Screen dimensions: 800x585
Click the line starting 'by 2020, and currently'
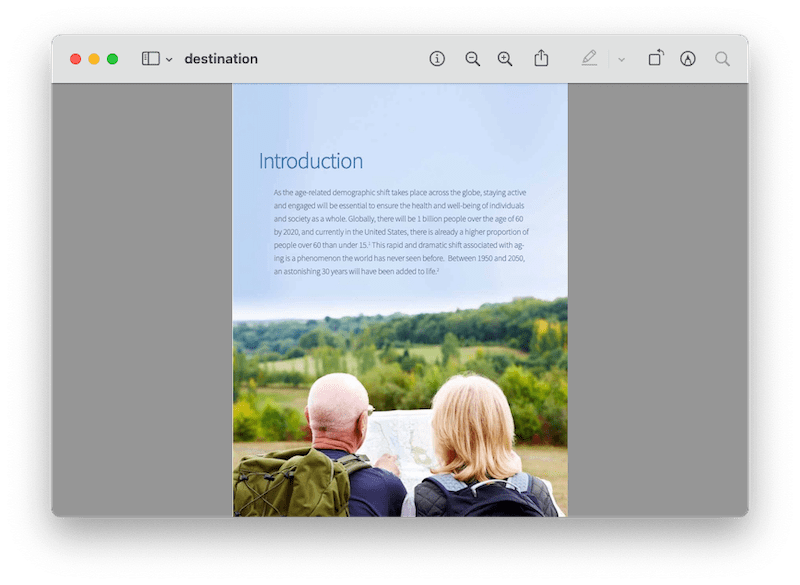click(x=401, y=232)
